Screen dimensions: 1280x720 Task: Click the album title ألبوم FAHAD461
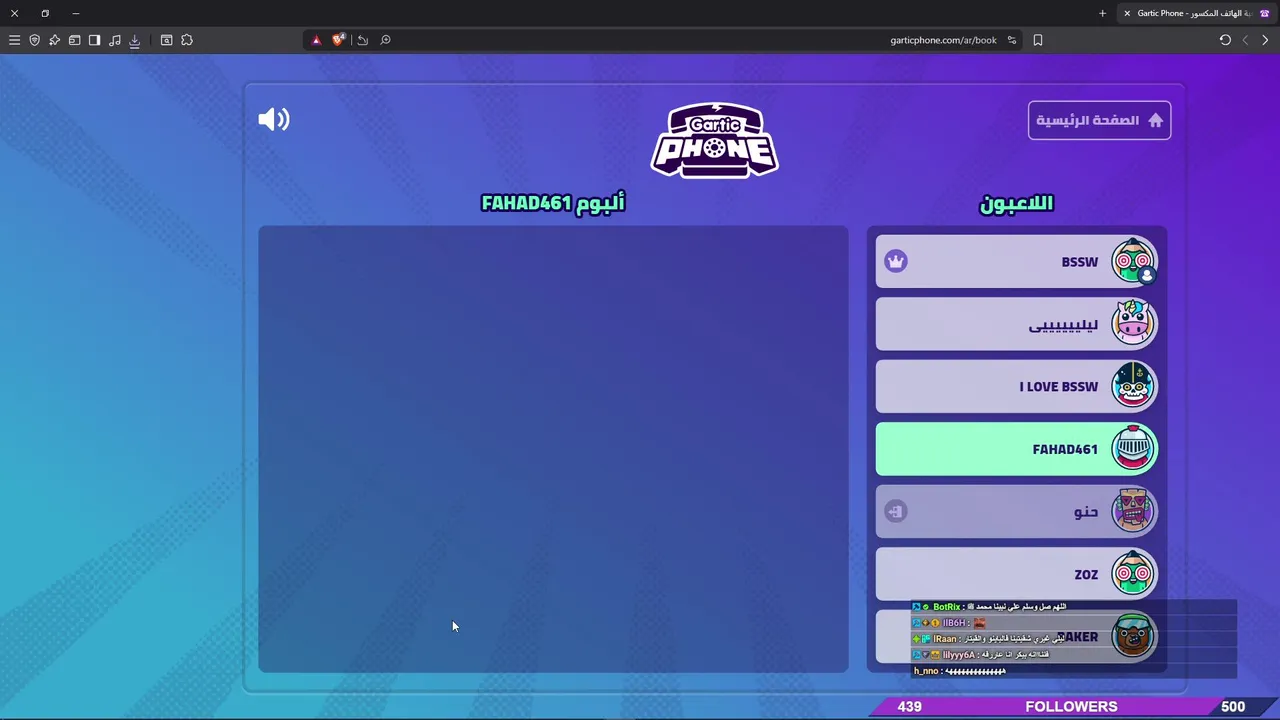[x=553, y=203]
